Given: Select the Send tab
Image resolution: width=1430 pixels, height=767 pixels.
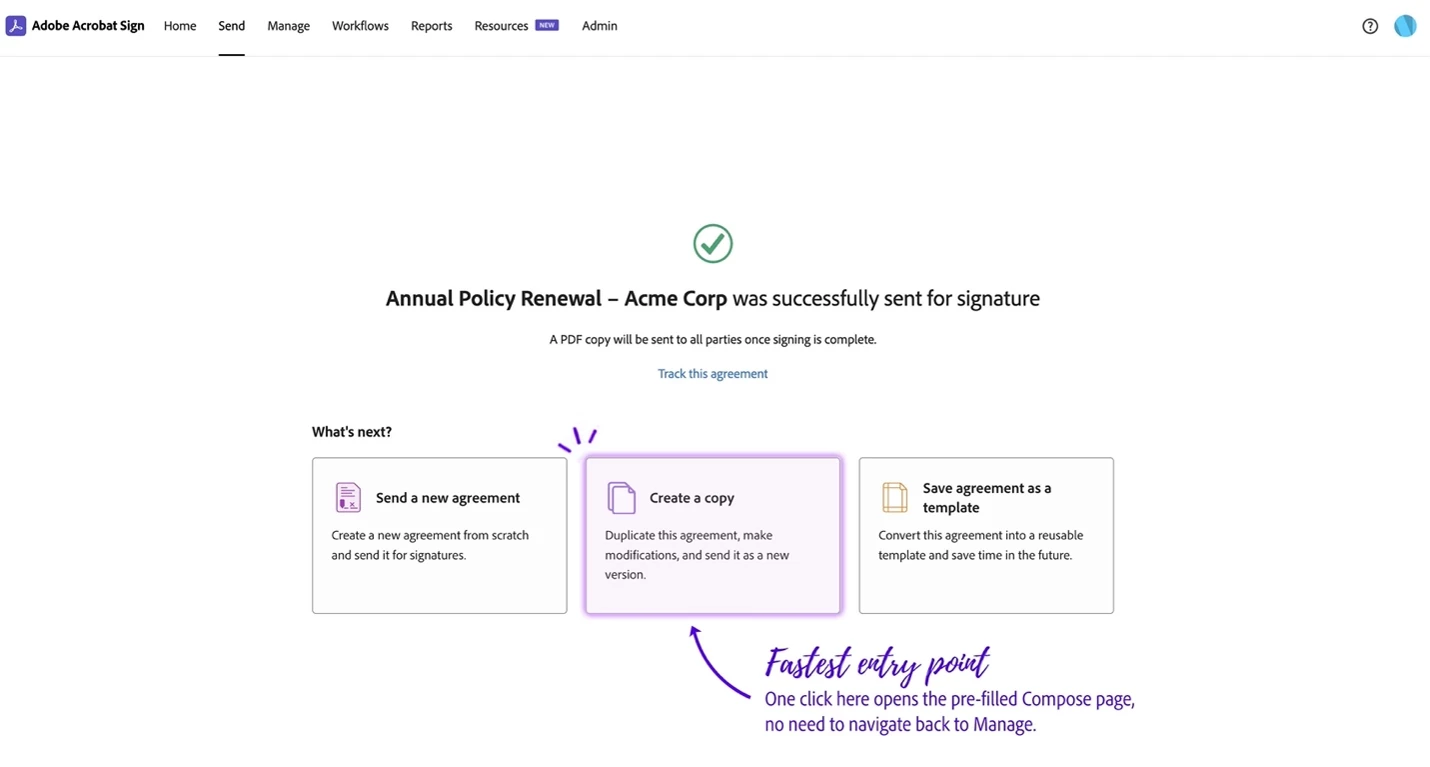Looking at the screenshot, I should tap(232, 26).
